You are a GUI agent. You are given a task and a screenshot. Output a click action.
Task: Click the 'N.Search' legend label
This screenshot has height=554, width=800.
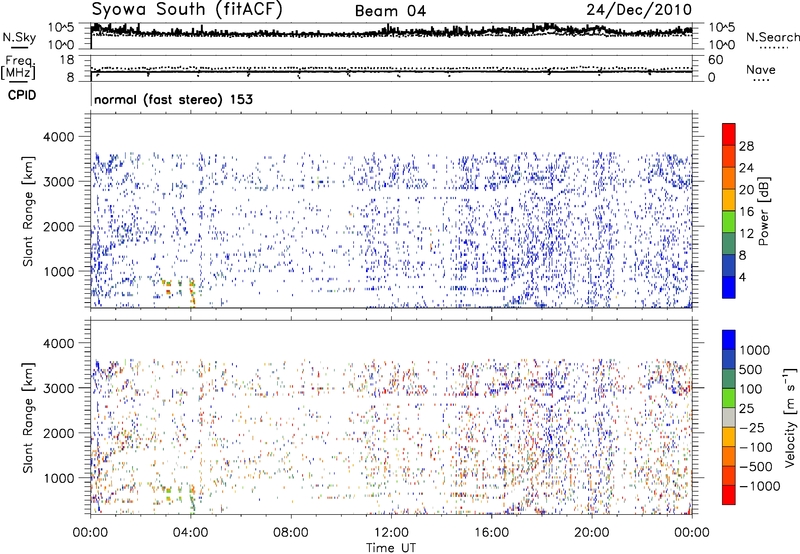(772, 37)
